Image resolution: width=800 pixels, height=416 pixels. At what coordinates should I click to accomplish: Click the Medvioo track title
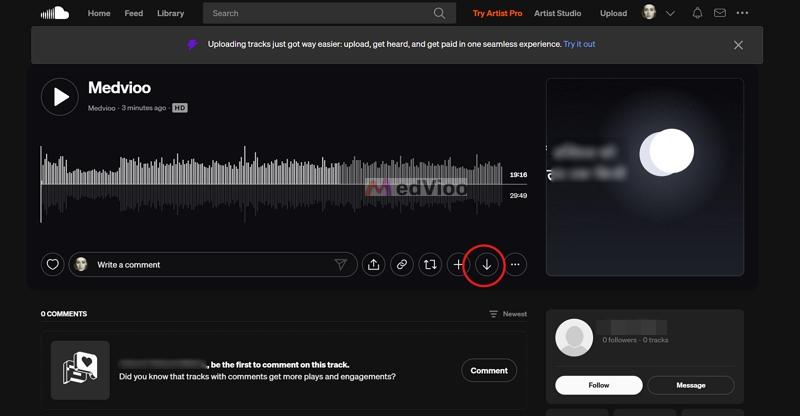pyautogui.click(x=119, y=88)
